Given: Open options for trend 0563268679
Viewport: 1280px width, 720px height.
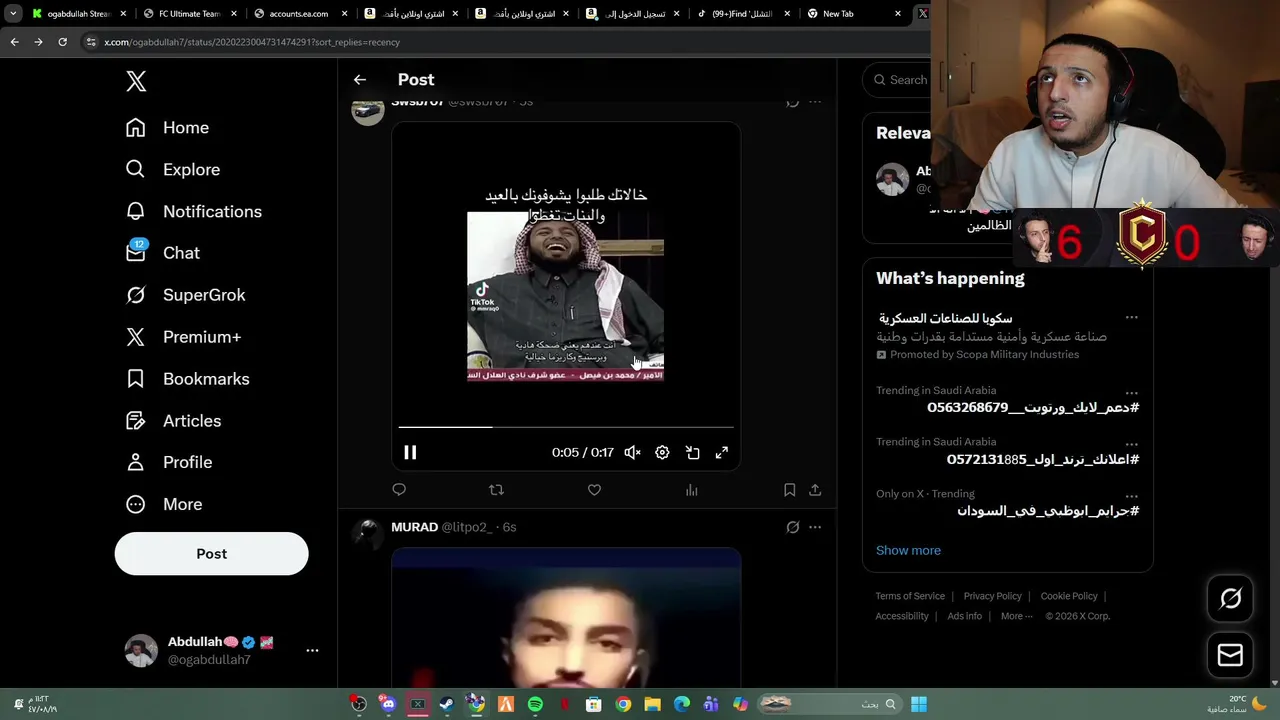Looking at the screenshot, I should coord(1131,393).
